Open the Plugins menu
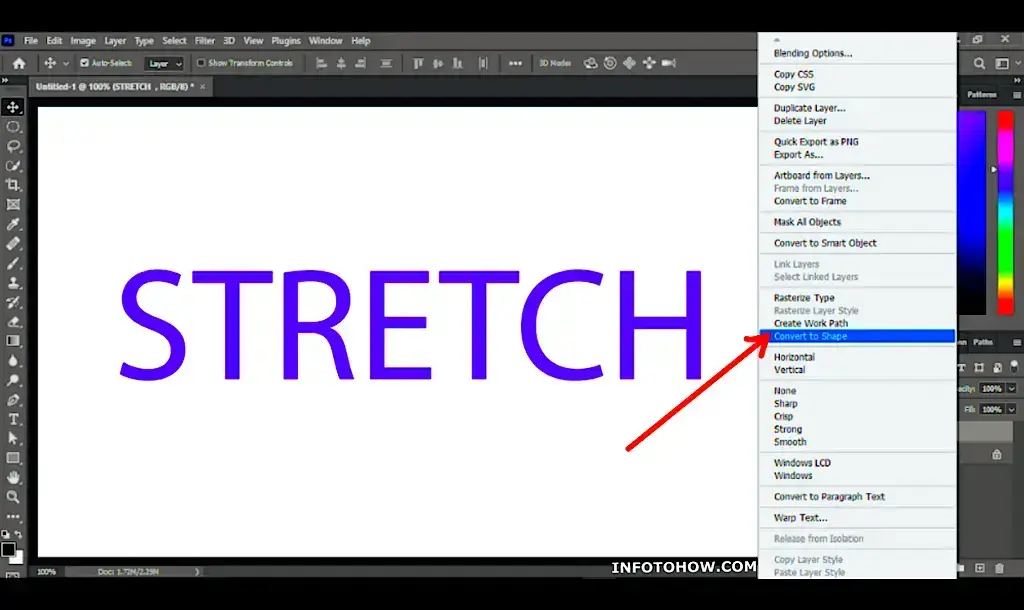The height and width of the screenshot is (610, 1024). coord(285,40)
